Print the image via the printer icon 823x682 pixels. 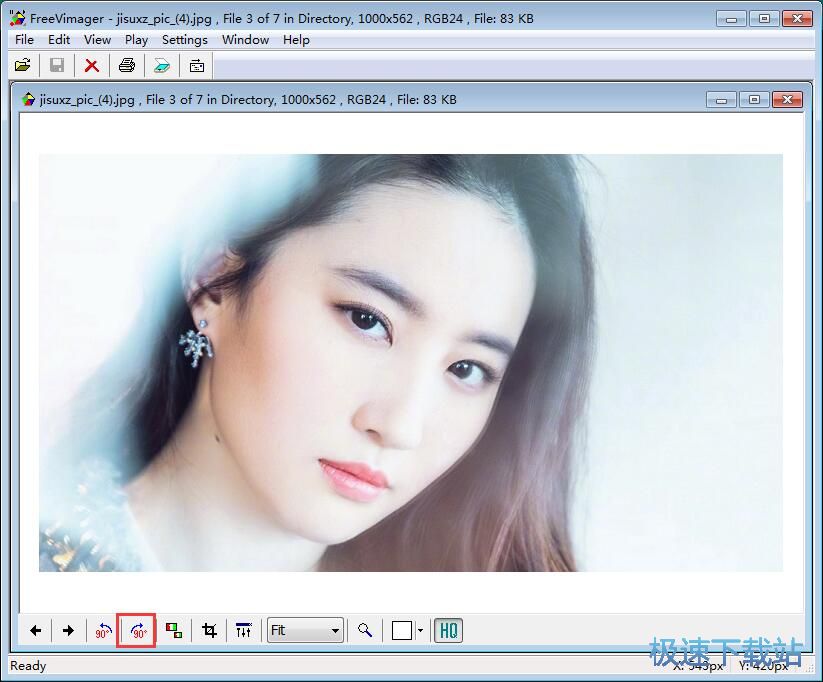click(x=126, y=65)
